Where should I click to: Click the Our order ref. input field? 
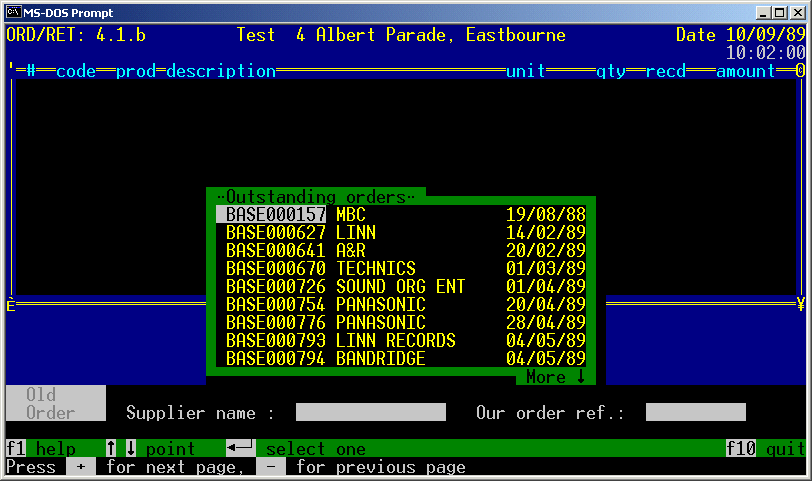[x=696, y=412]
